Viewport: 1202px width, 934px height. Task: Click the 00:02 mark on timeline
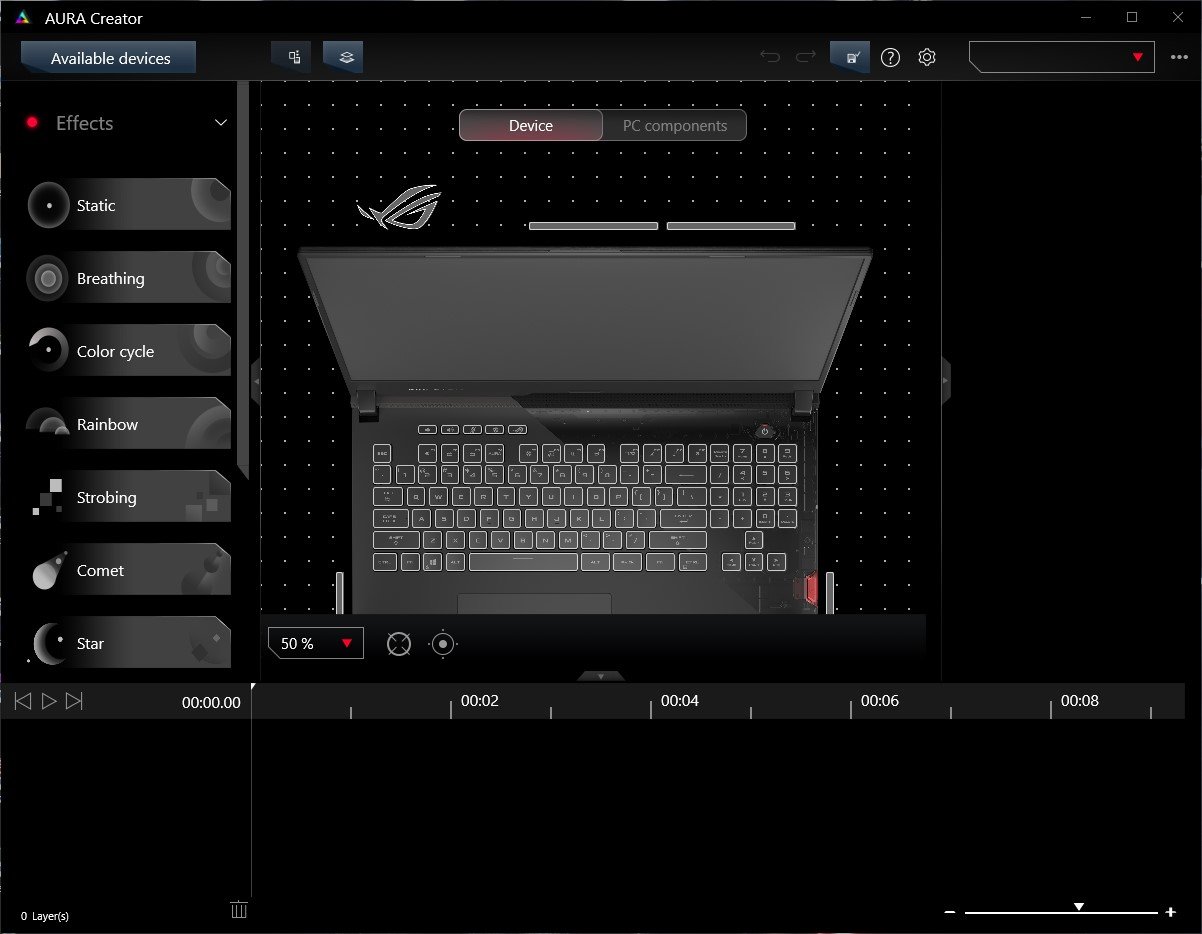coord(480,700)
